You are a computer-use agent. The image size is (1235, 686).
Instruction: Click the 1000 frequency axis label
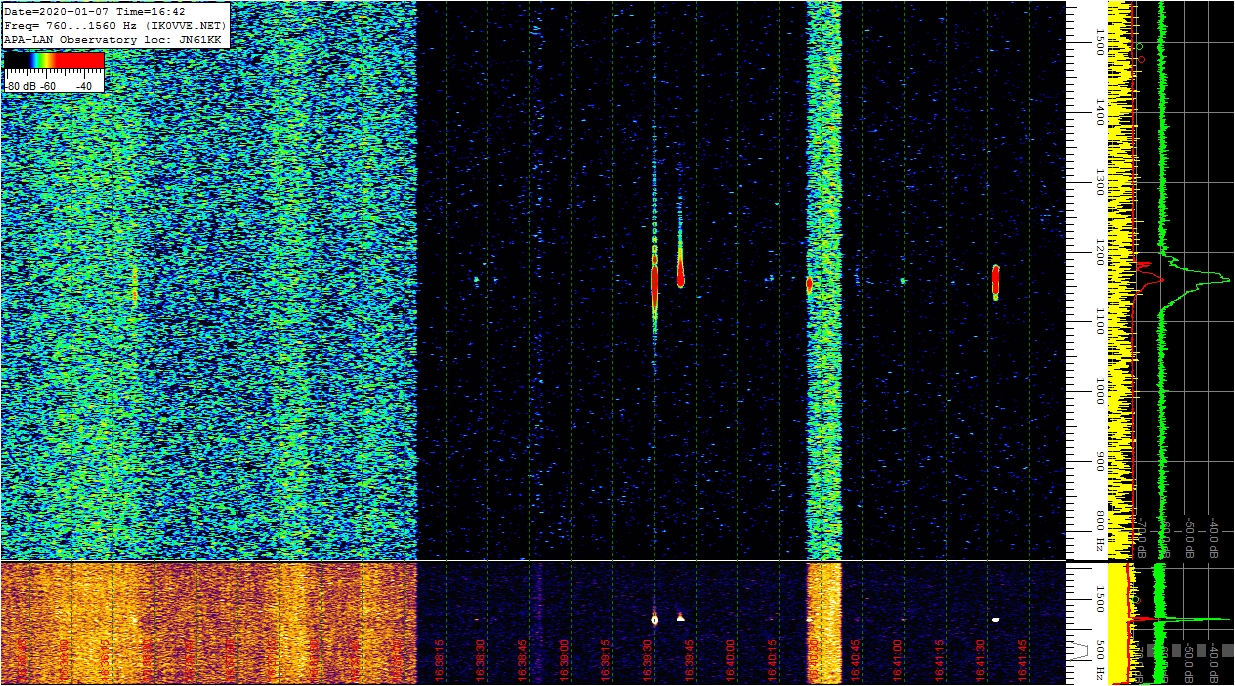pyautogui.click(x=1099, y=392)
